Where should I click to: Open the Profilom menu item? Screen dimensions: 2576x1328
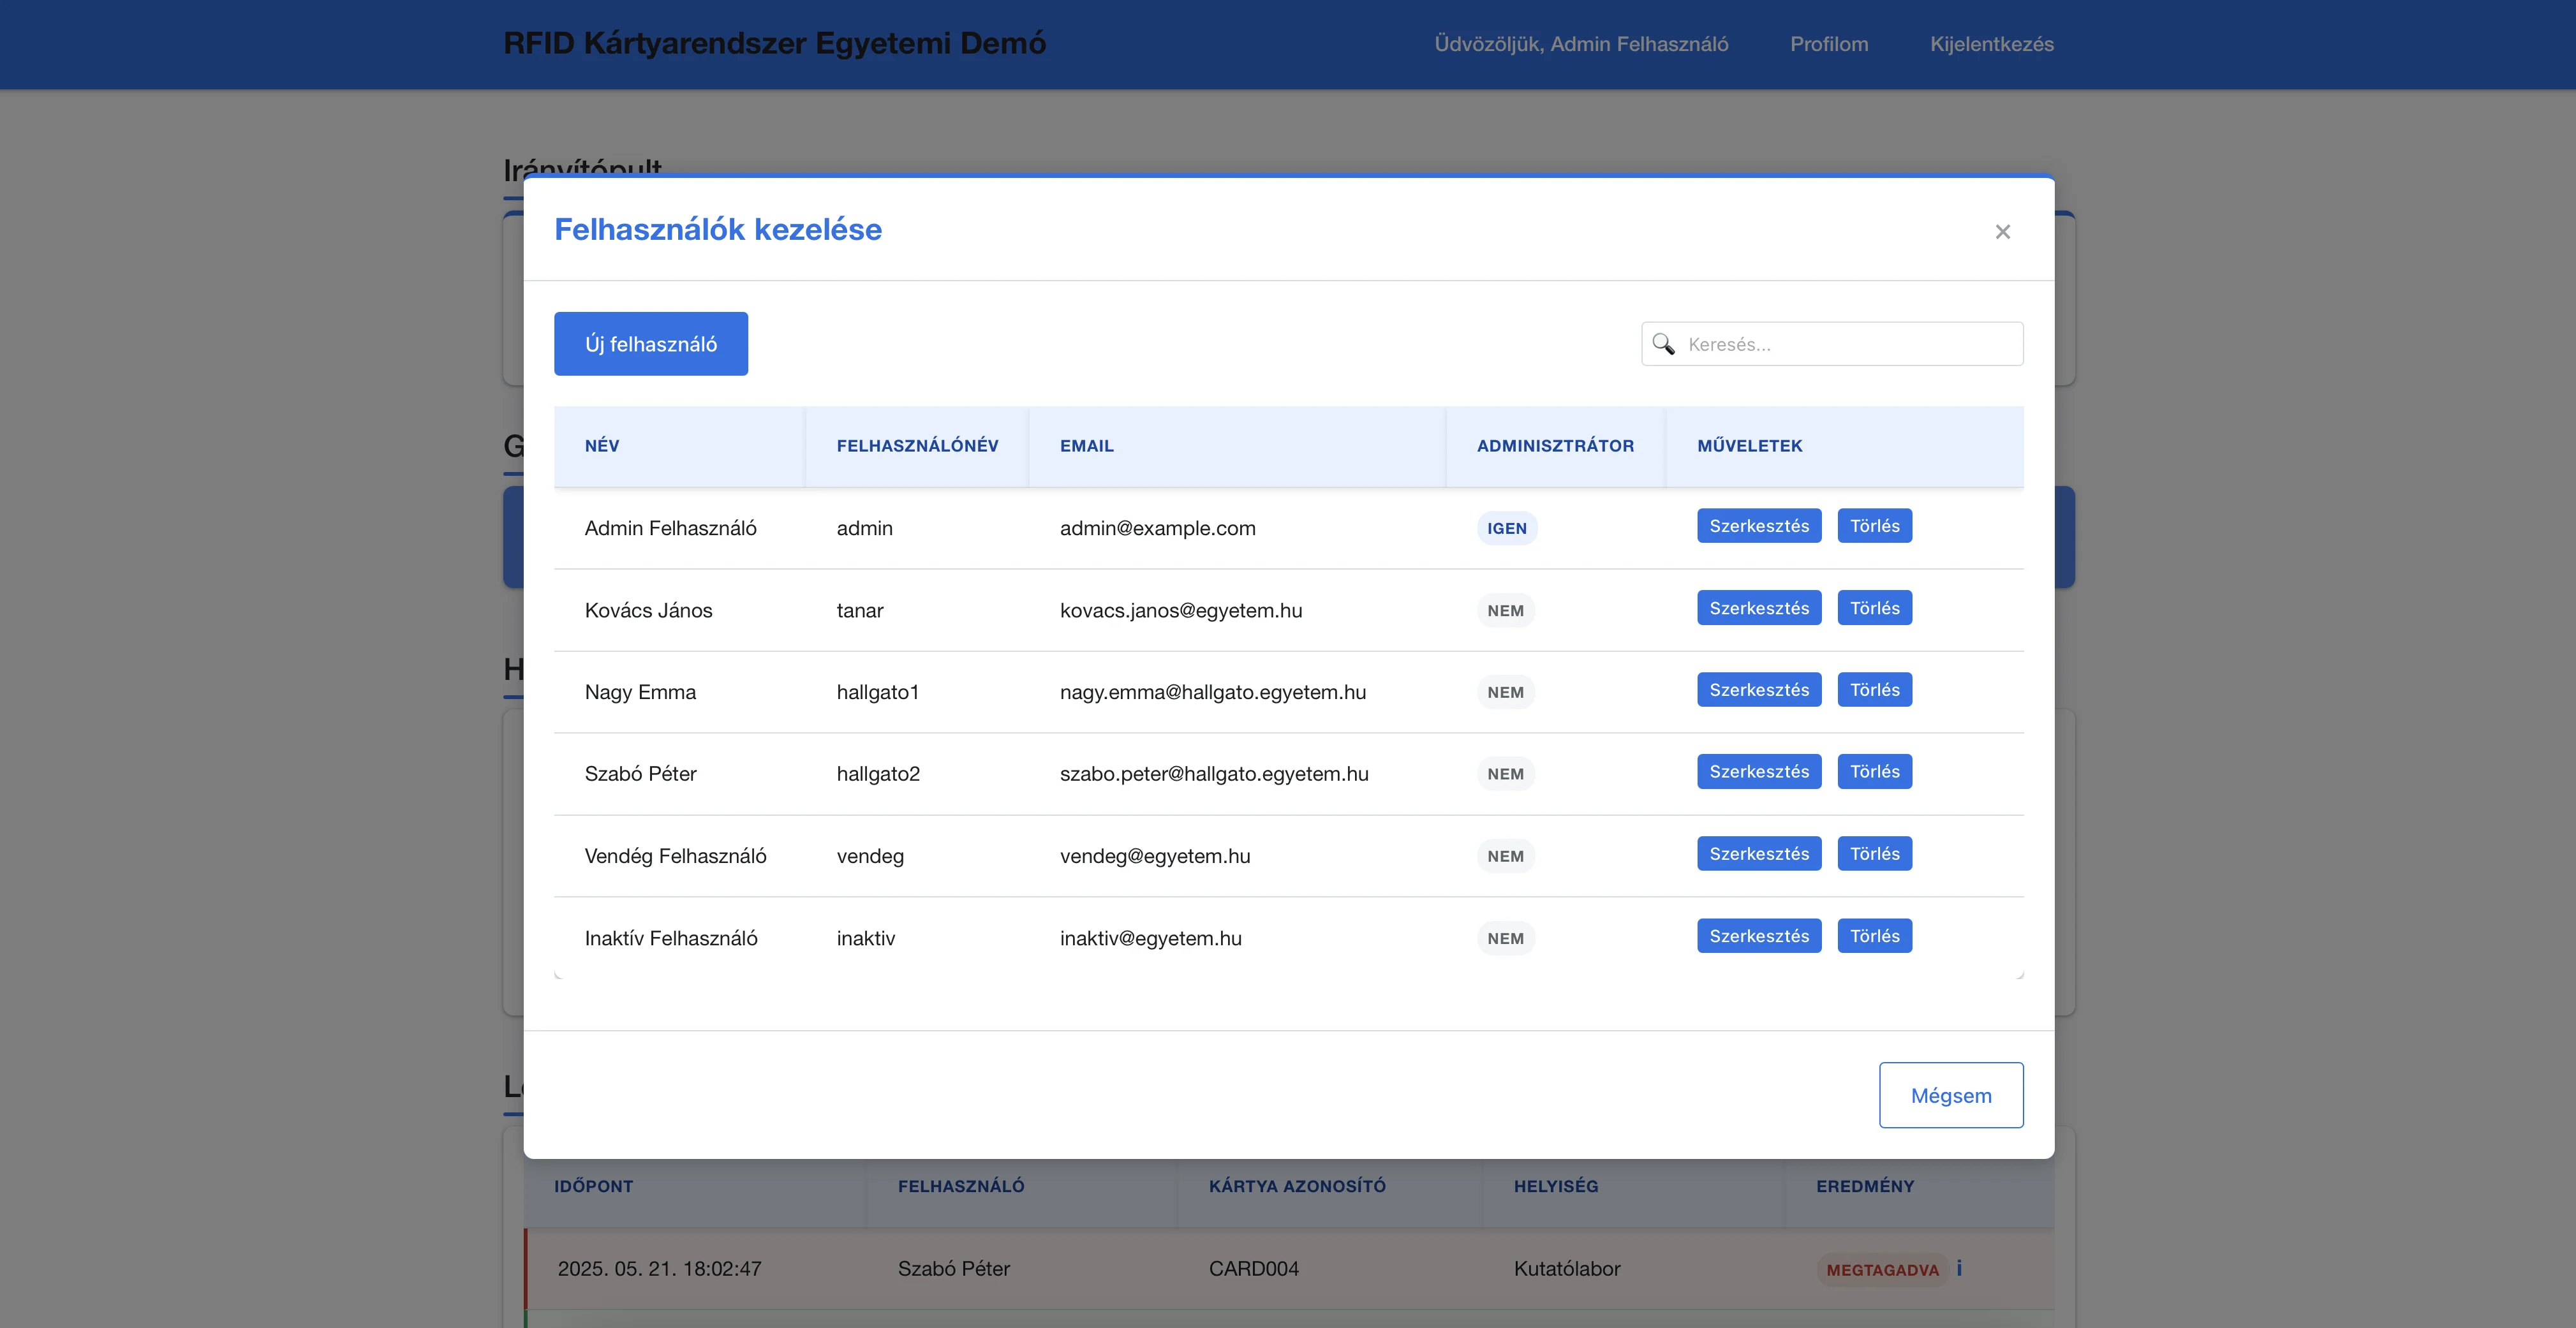(x=1829, y=44)
